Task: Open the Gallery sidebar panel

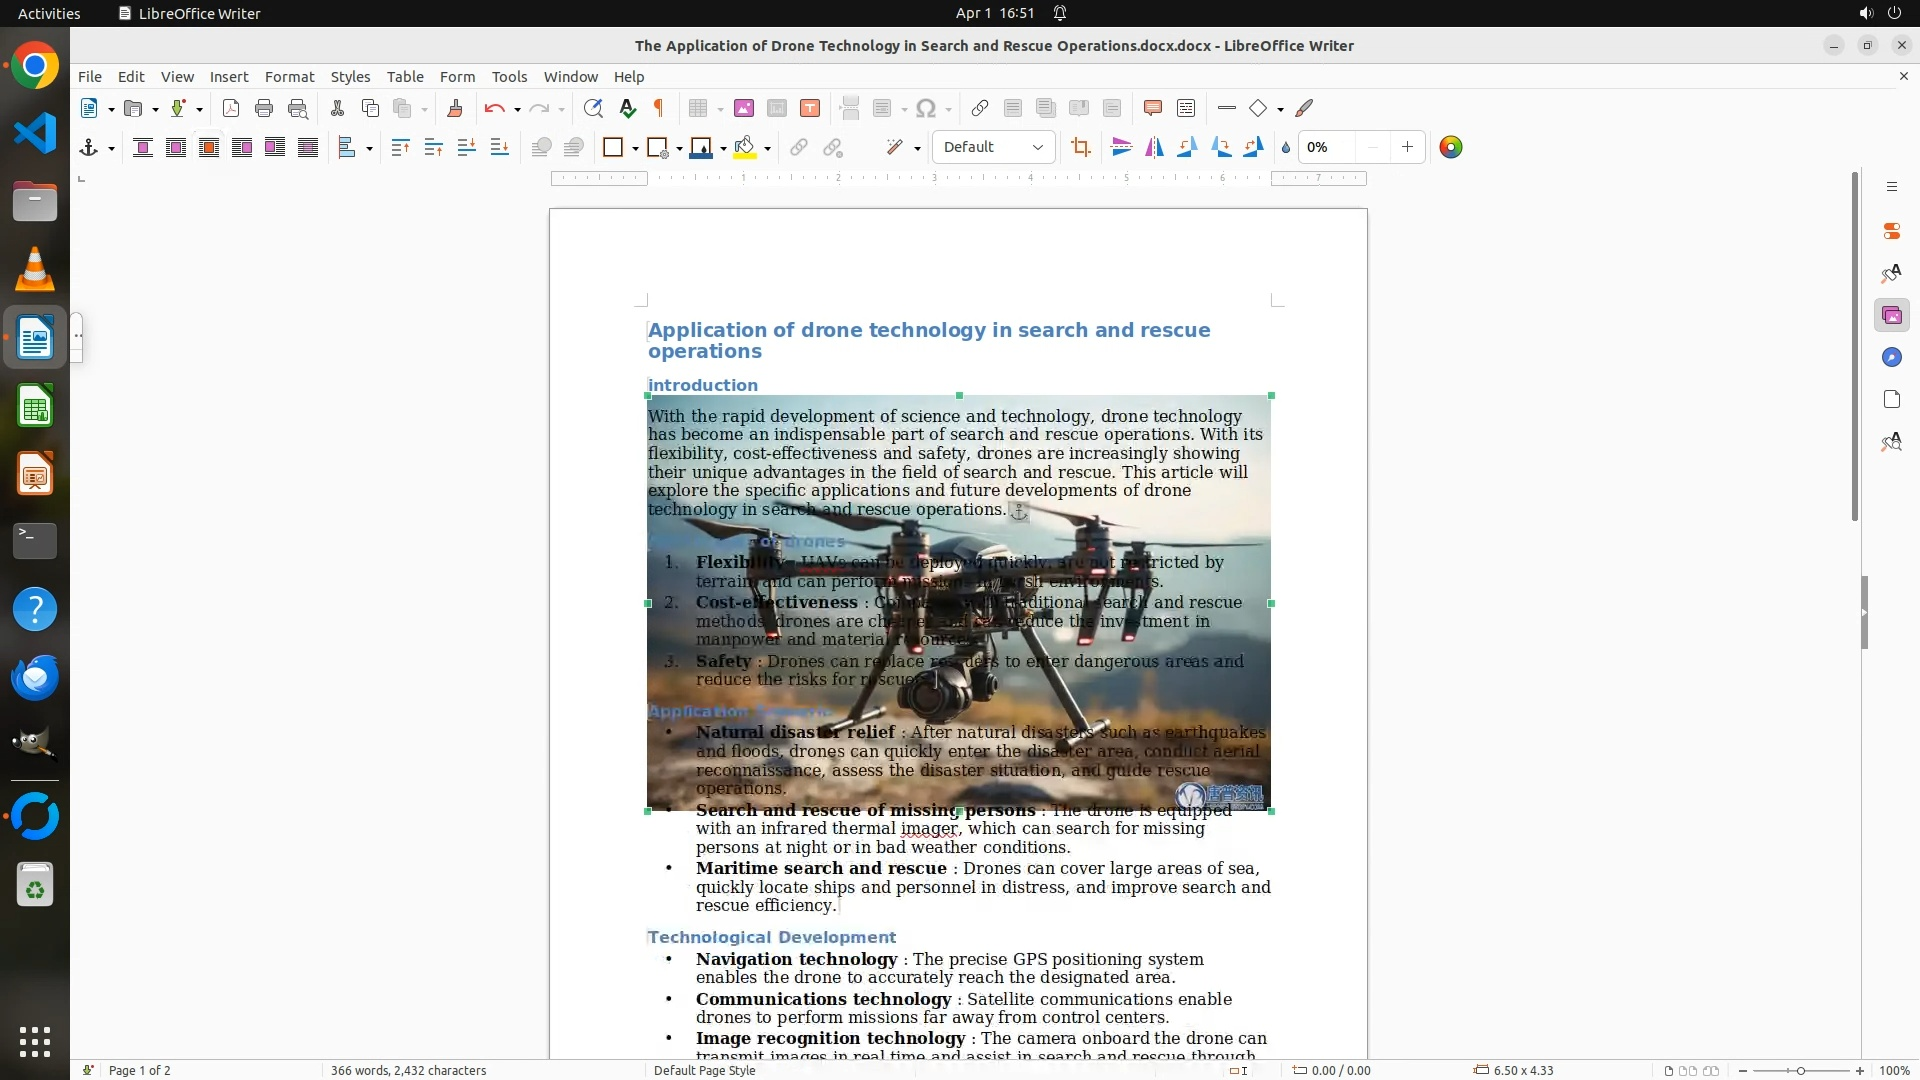Action: (x=1891, y=316)
